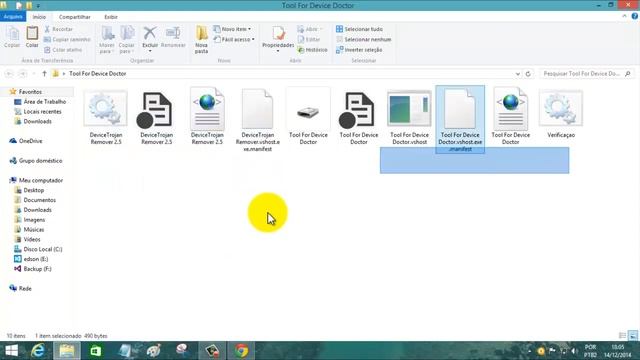The height and width of the screenshot is (360, 640).
Task: Open Internet Explorer from the taskbar
Action: [x=38, y=351]
